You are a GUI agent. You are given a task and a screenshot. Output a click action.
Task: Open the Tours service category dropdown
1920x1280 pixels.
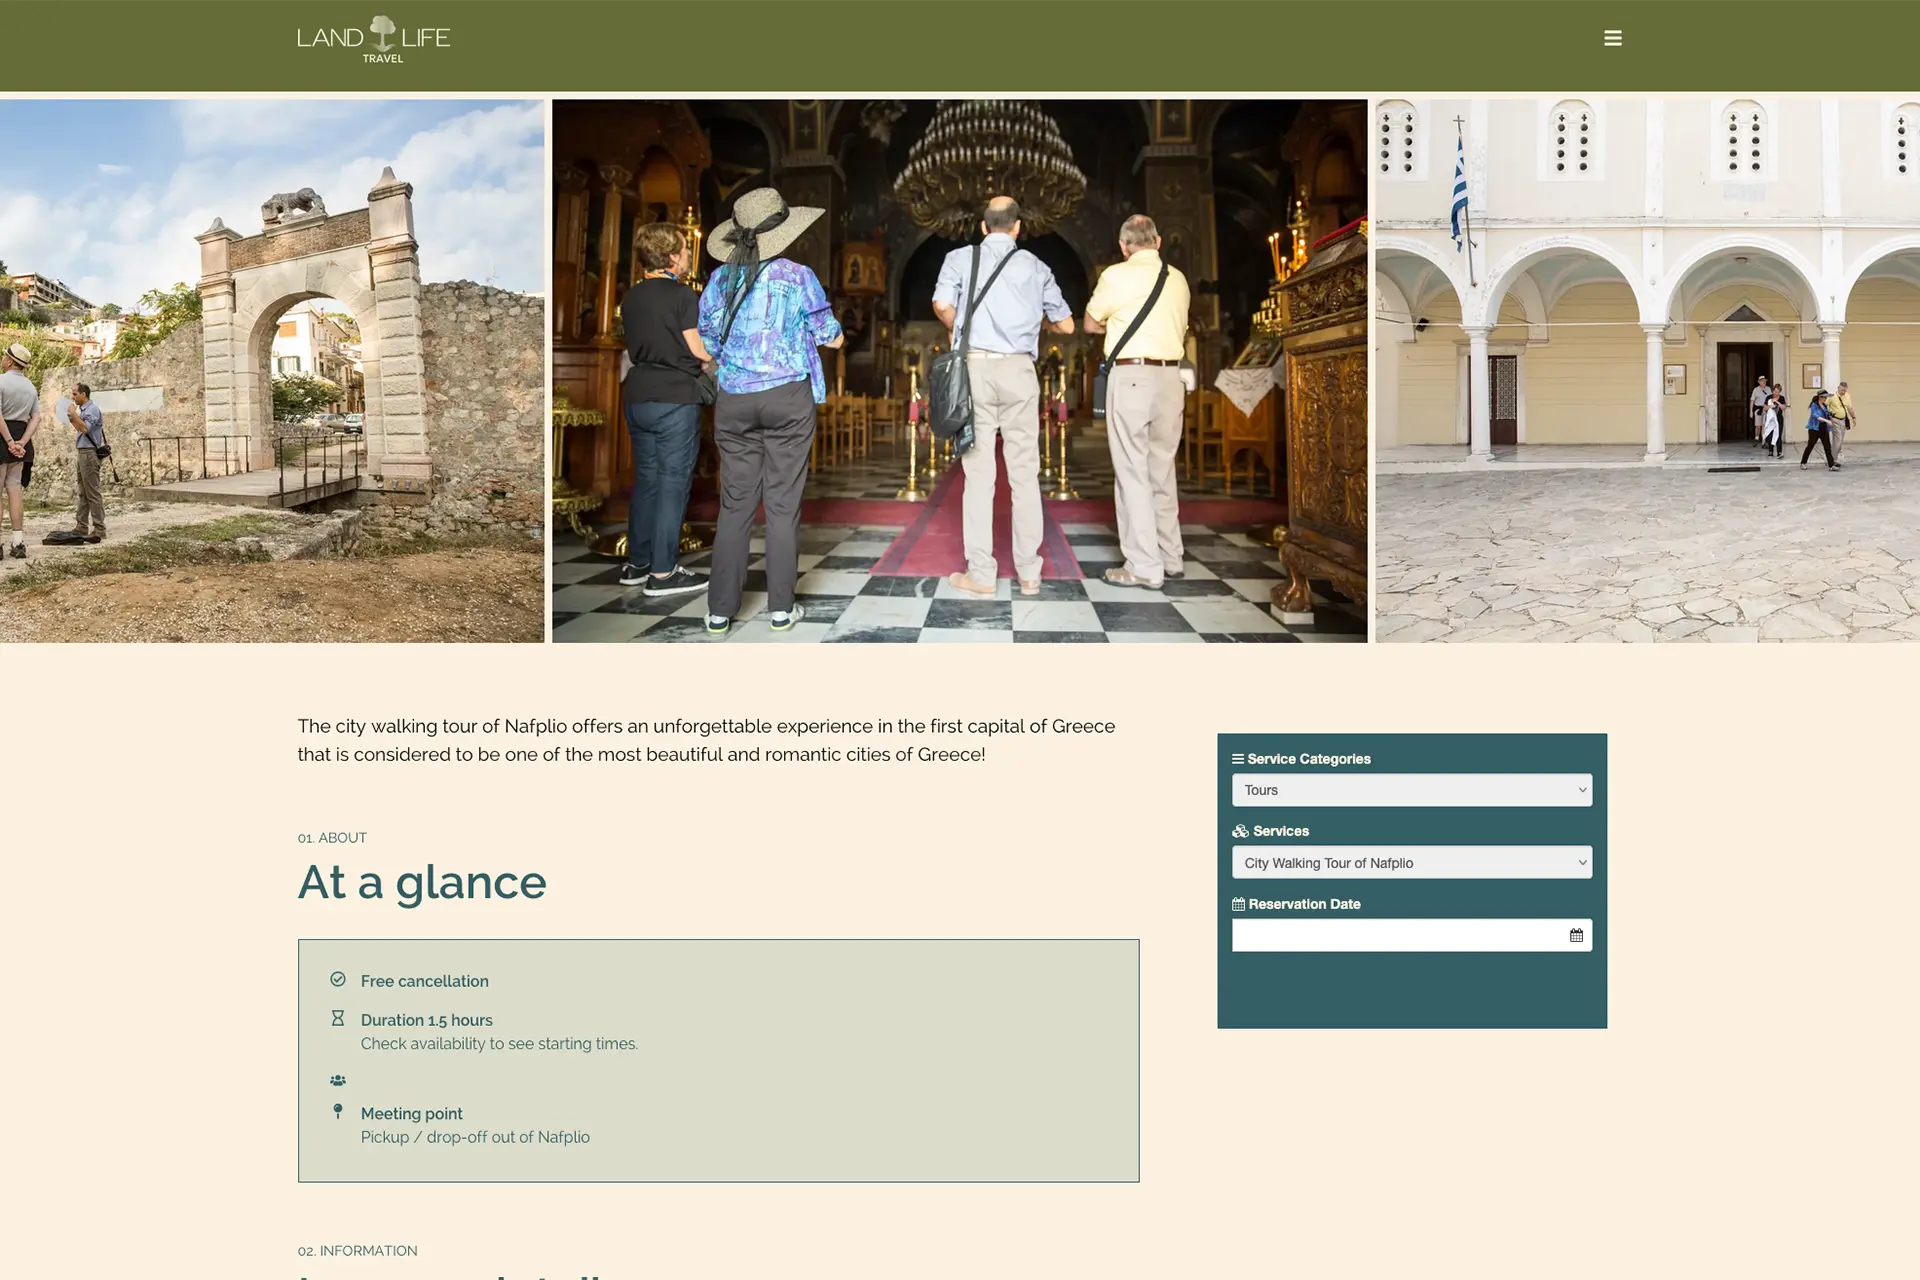pyautogui.click(x=1411, y=790)
